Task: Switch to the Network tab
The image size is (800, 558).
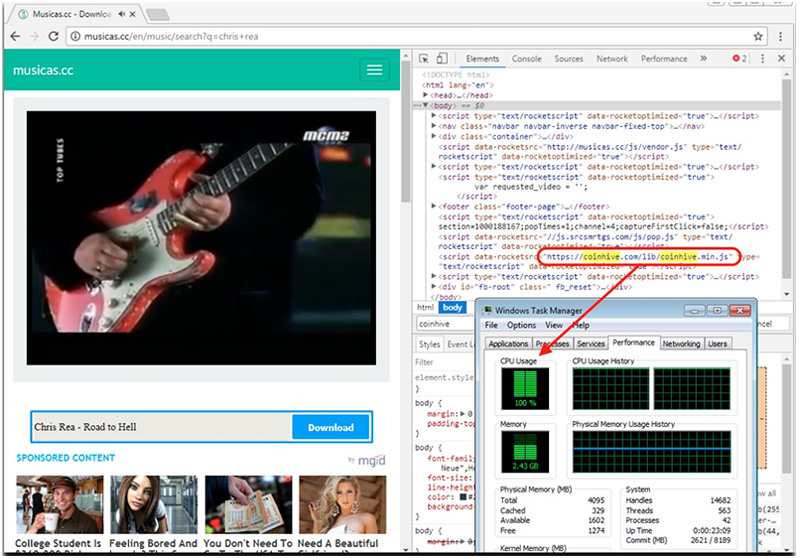Action: pyautogui.click(x=612, y=59)
